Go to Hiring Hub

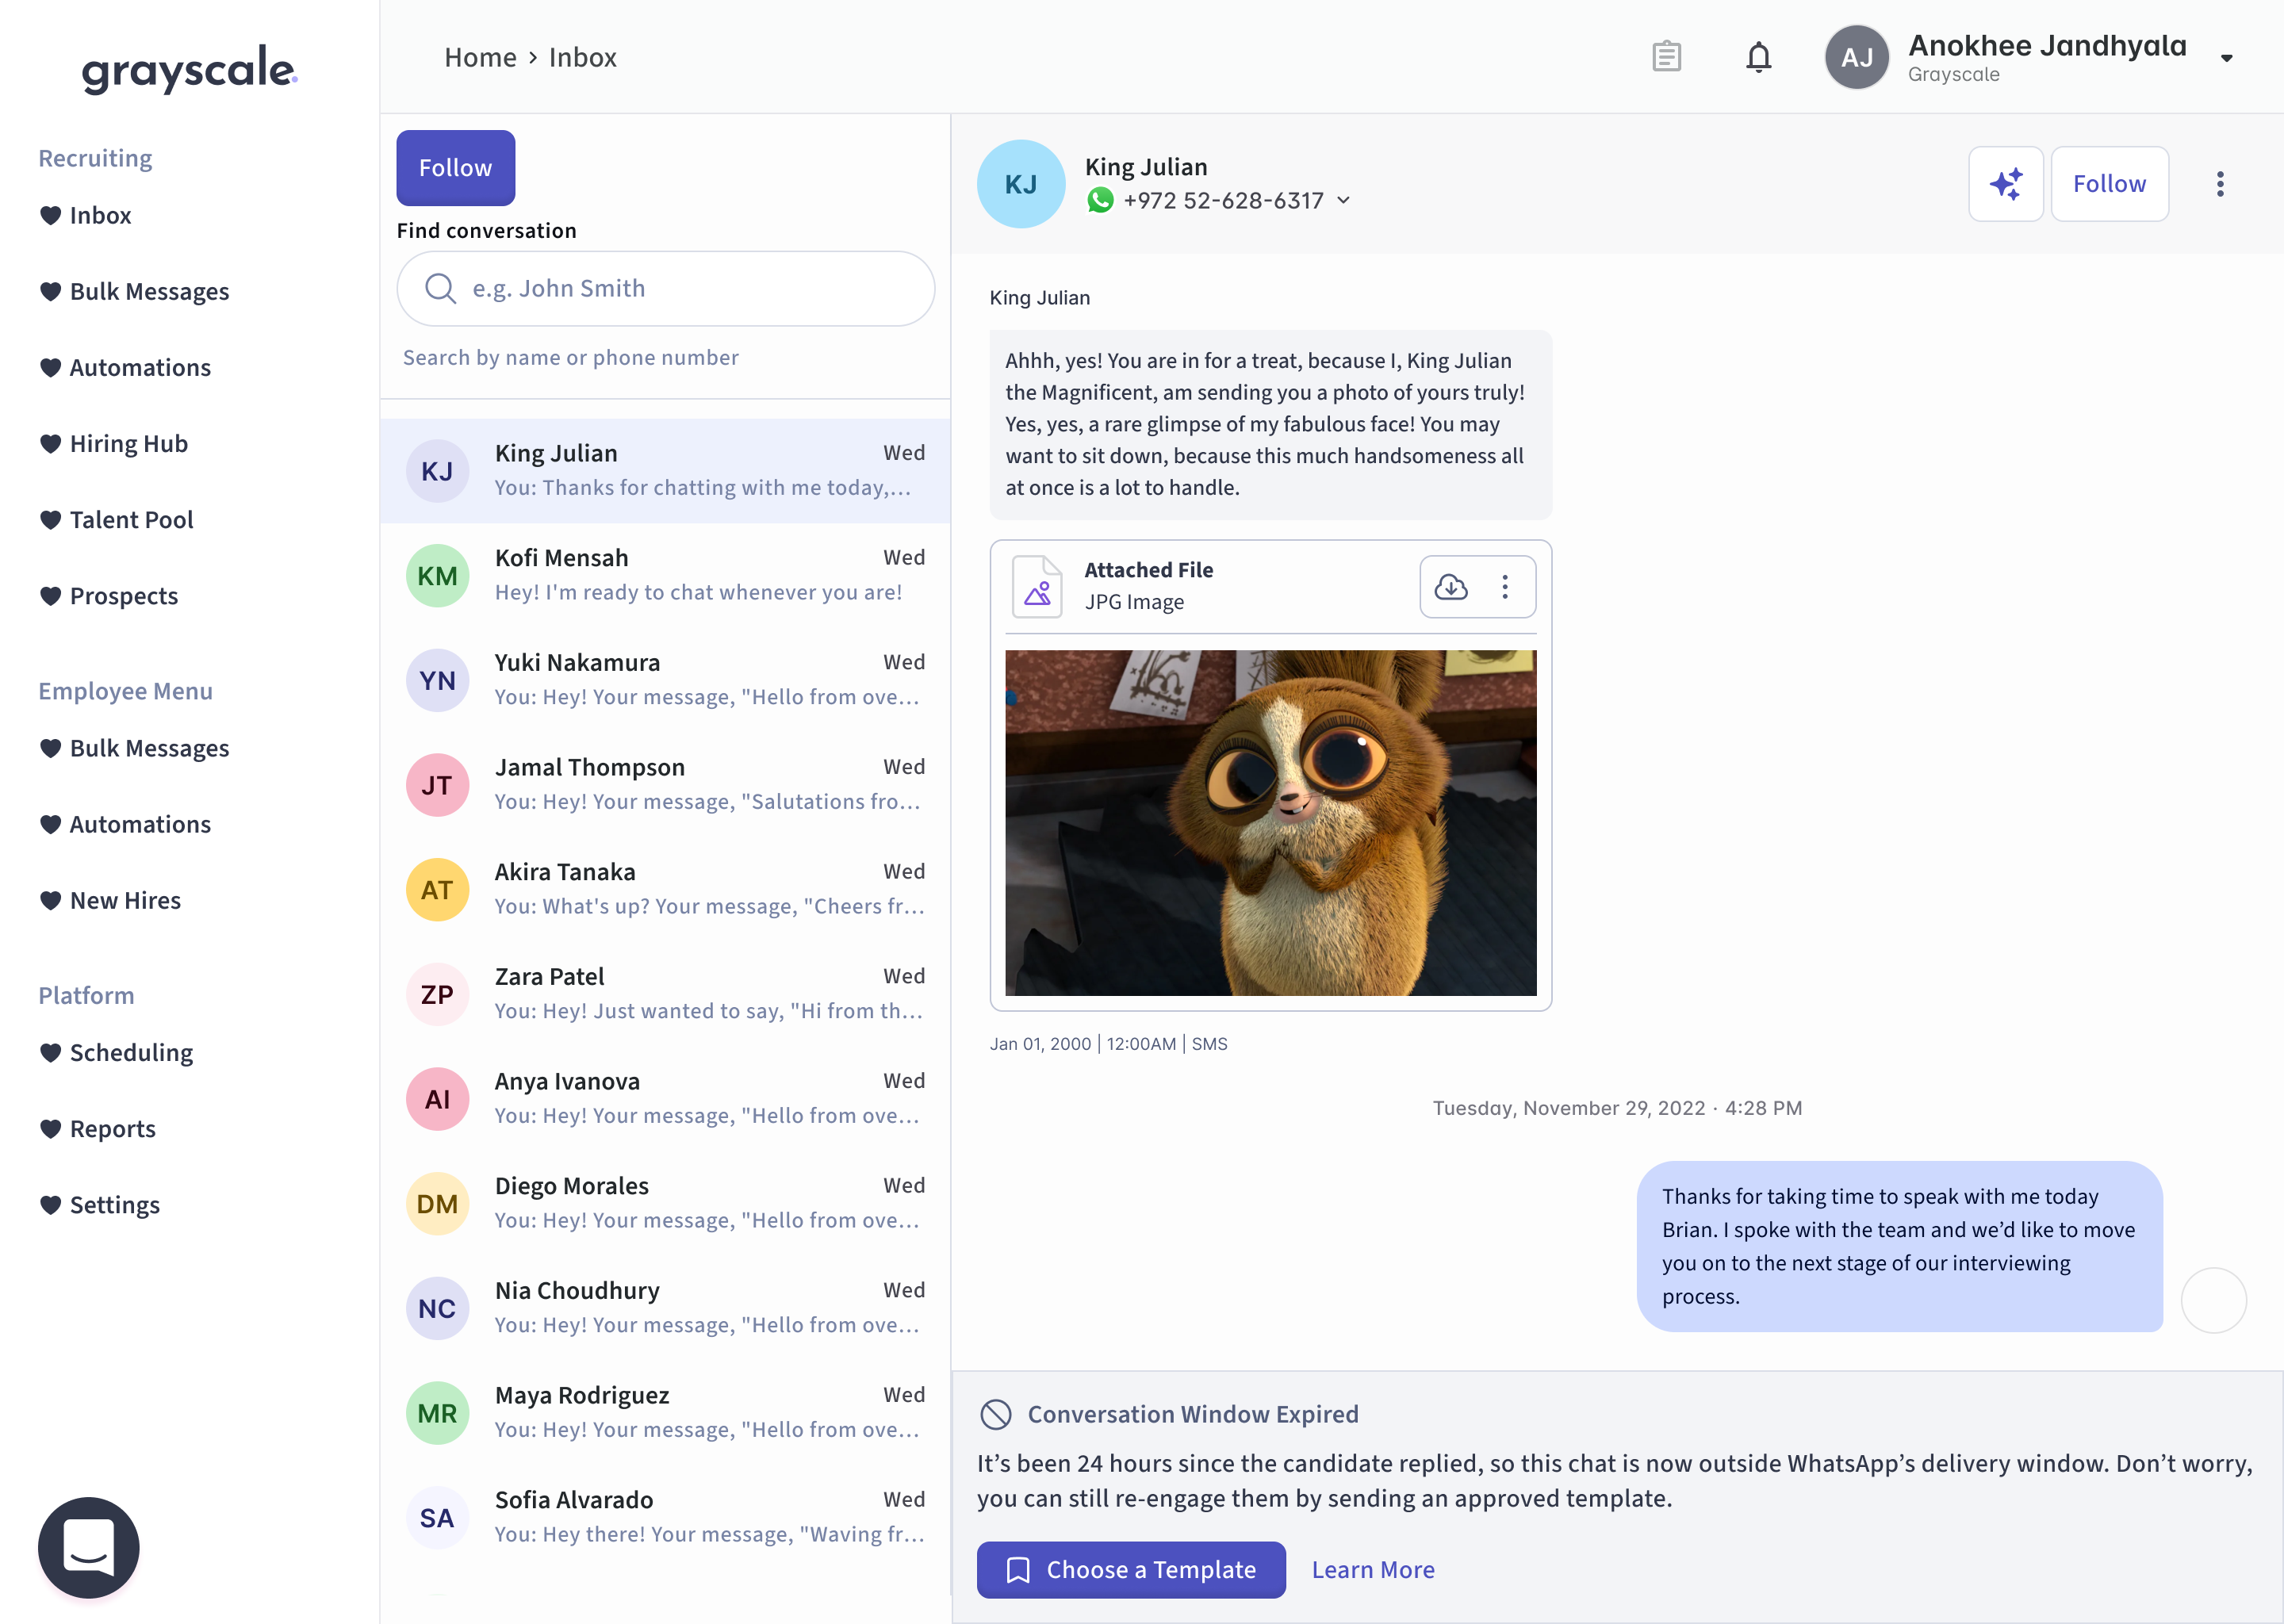click(x=114, y=443)
